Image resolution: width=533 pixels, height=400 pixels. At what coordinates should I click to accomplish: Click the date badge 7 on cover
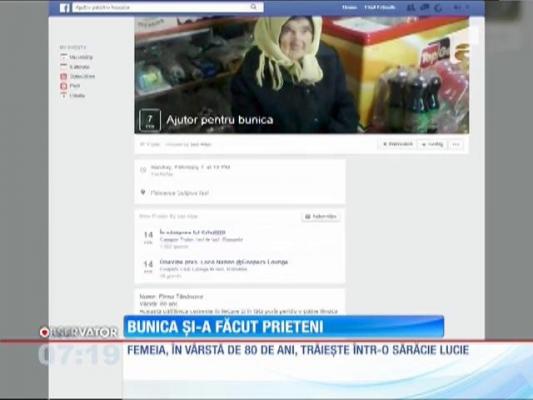point(150,120)
